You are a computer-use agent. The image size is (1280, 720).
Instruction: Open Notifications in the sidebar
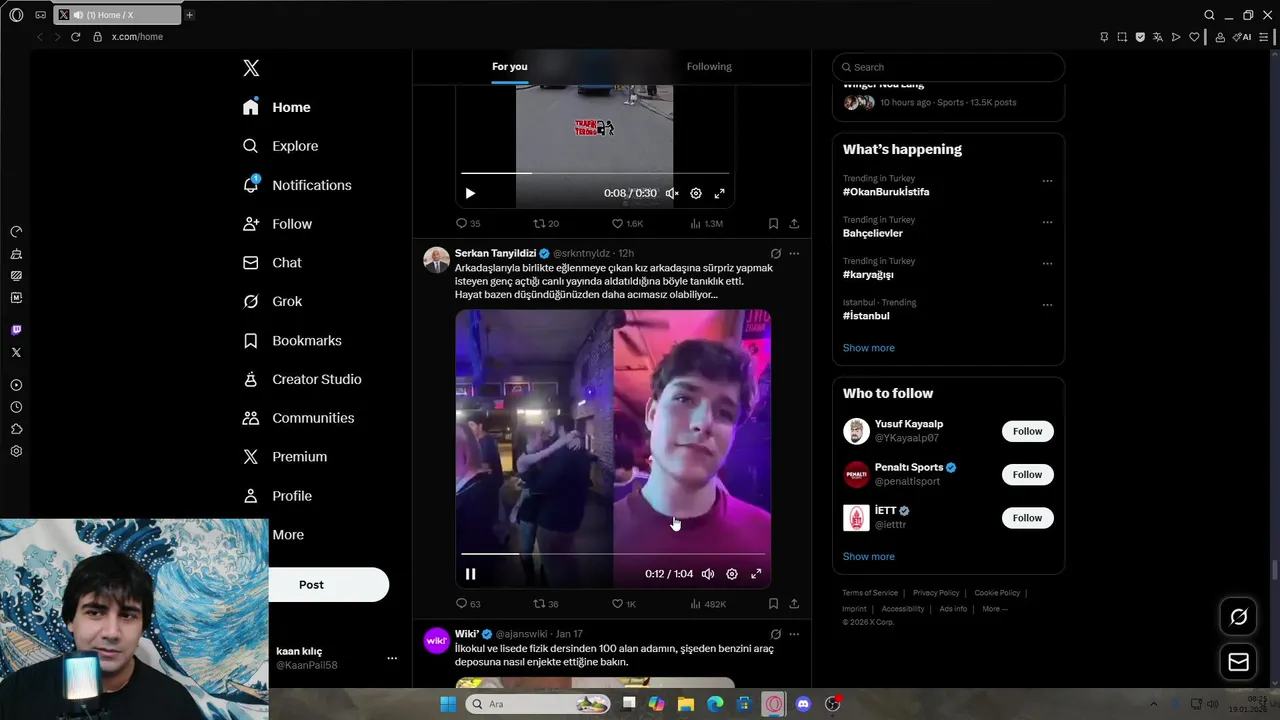coord(297,185)
